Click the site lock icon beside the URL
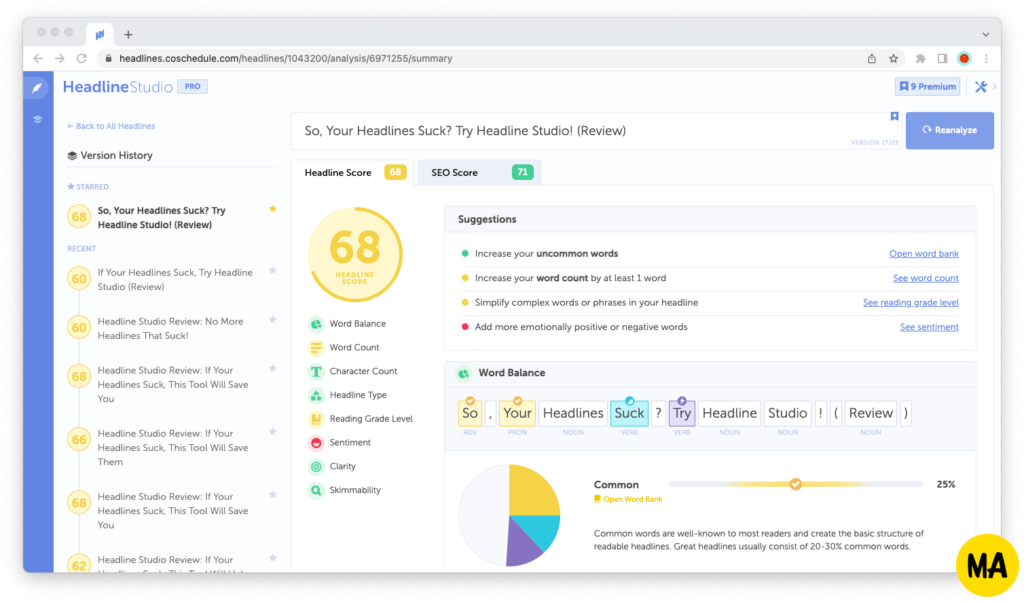Image resolution: width=1024 pixels, height=601 pixels. point(108,58)
